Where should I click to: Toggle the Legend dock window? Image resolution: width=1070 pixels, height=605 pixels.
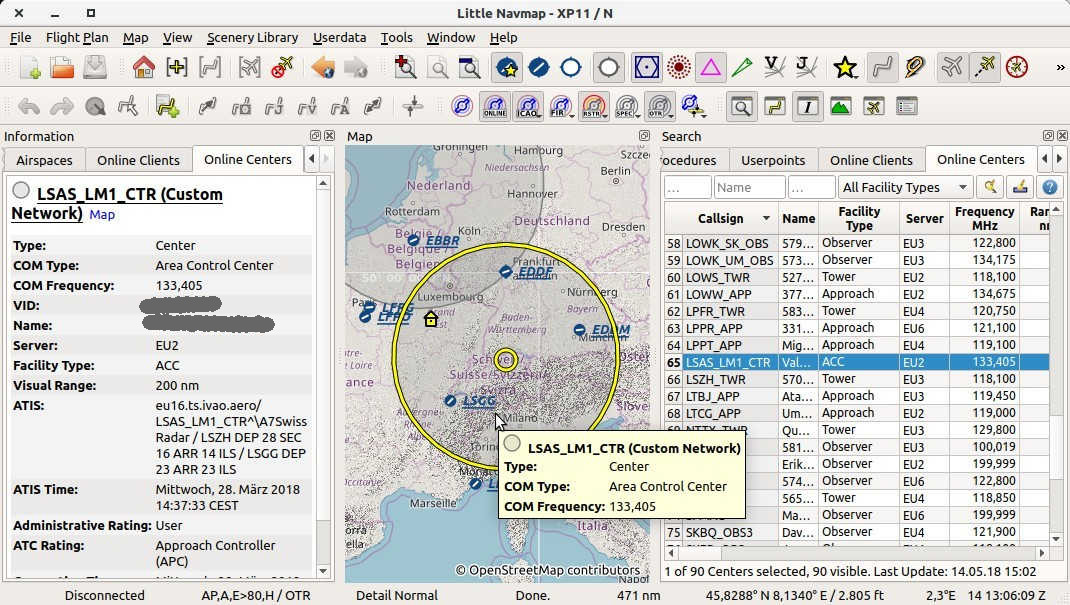coord(907,106)
